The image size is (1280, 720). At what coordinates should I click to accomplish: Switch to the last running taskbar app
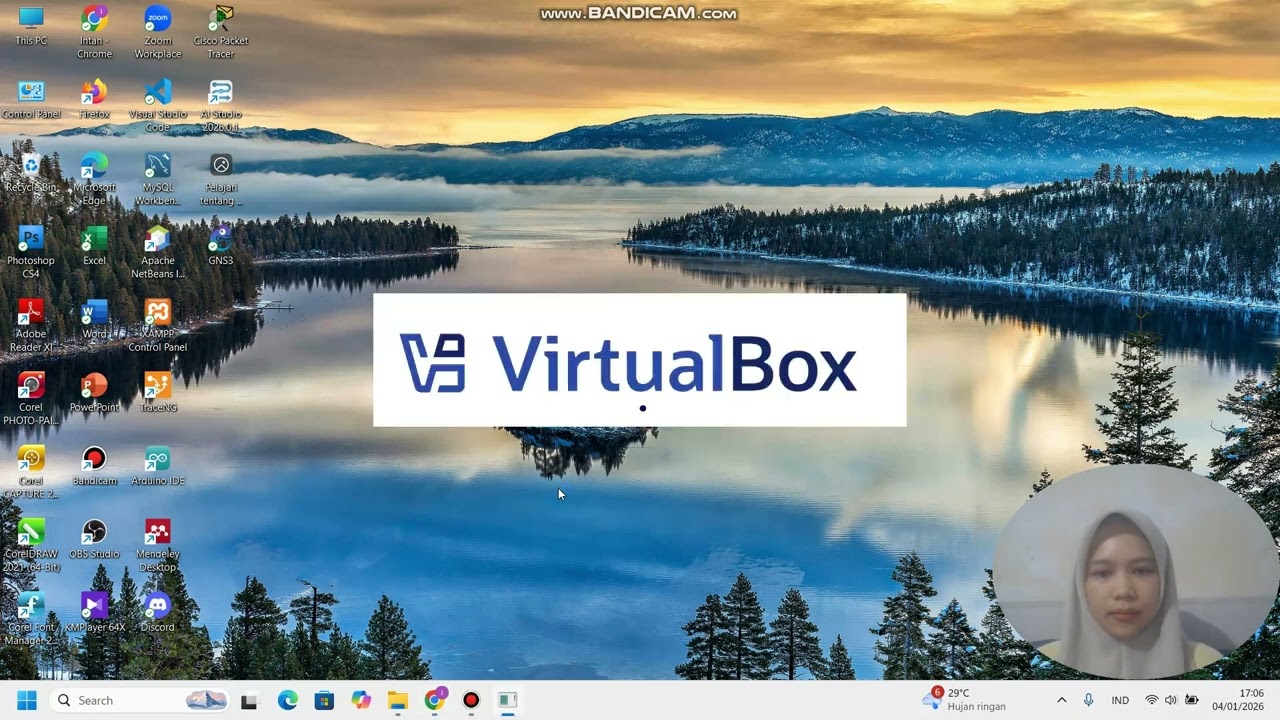tap(508, 700)
